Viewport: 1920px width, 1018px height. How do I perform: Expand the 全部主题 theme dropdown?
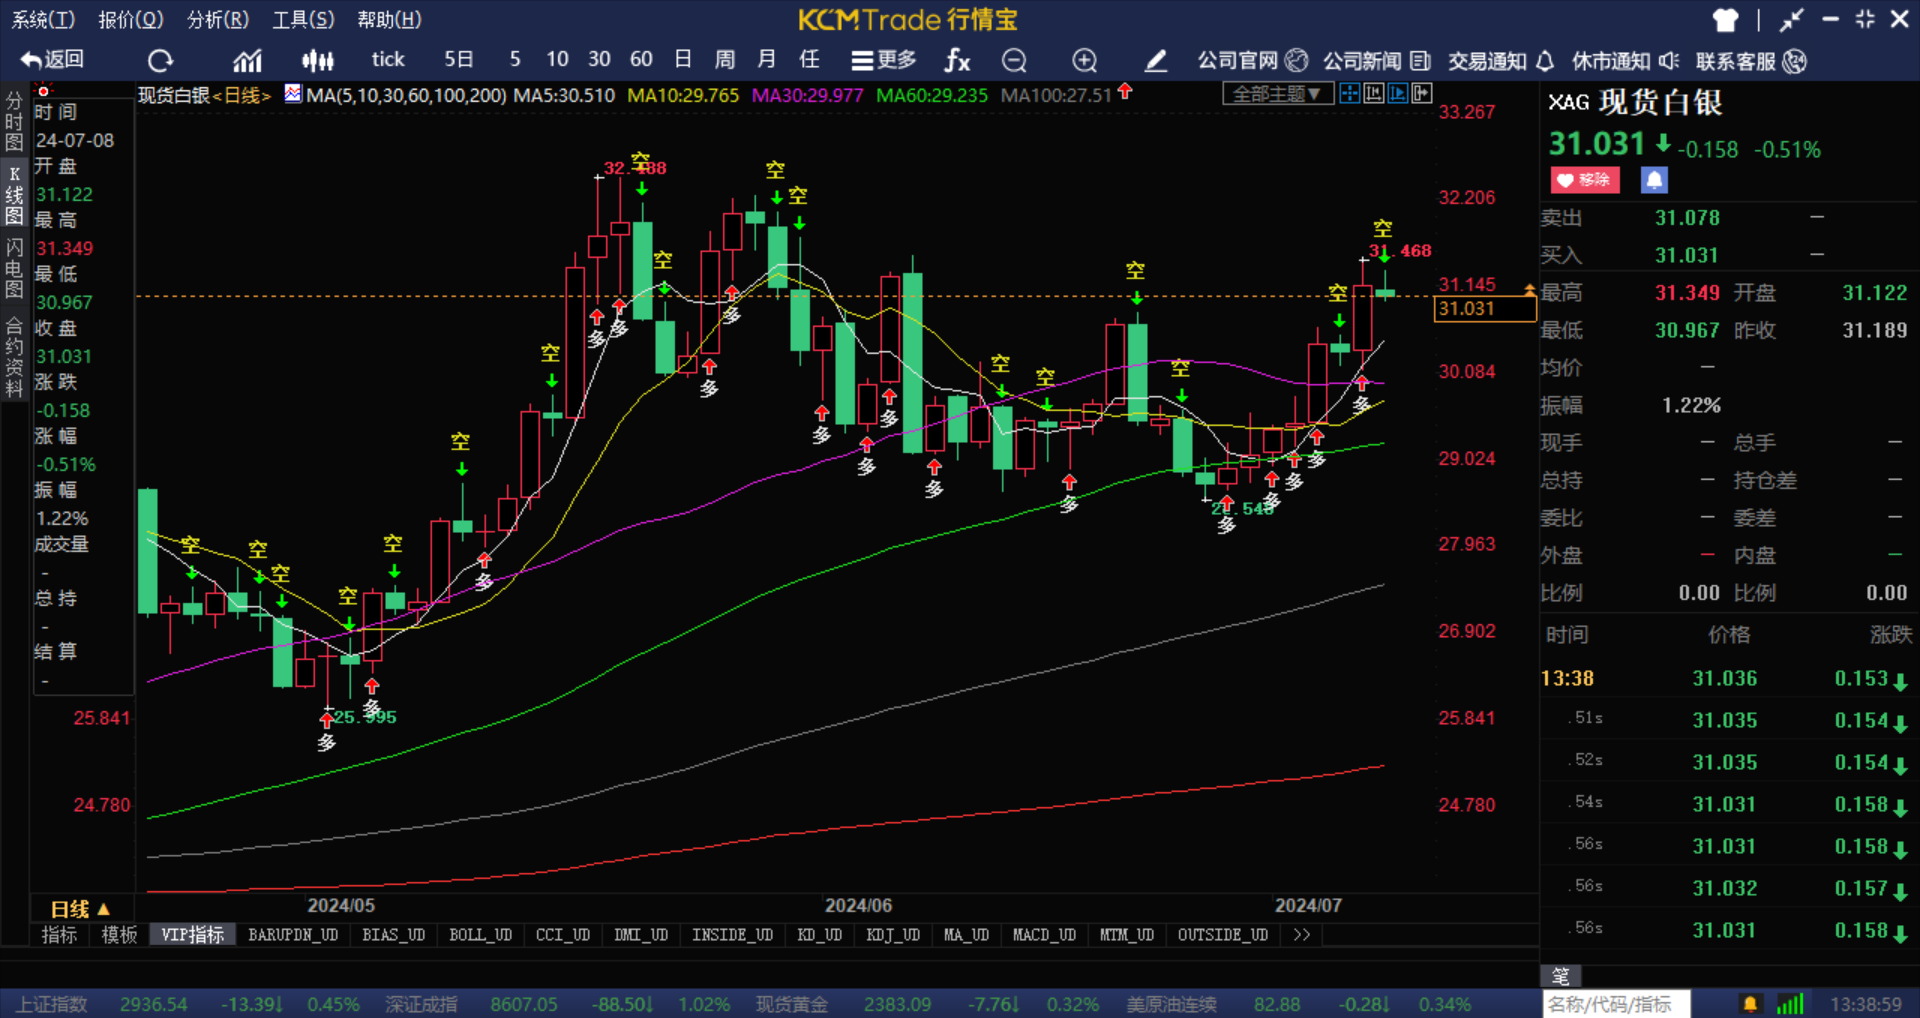click(1276, 94)
